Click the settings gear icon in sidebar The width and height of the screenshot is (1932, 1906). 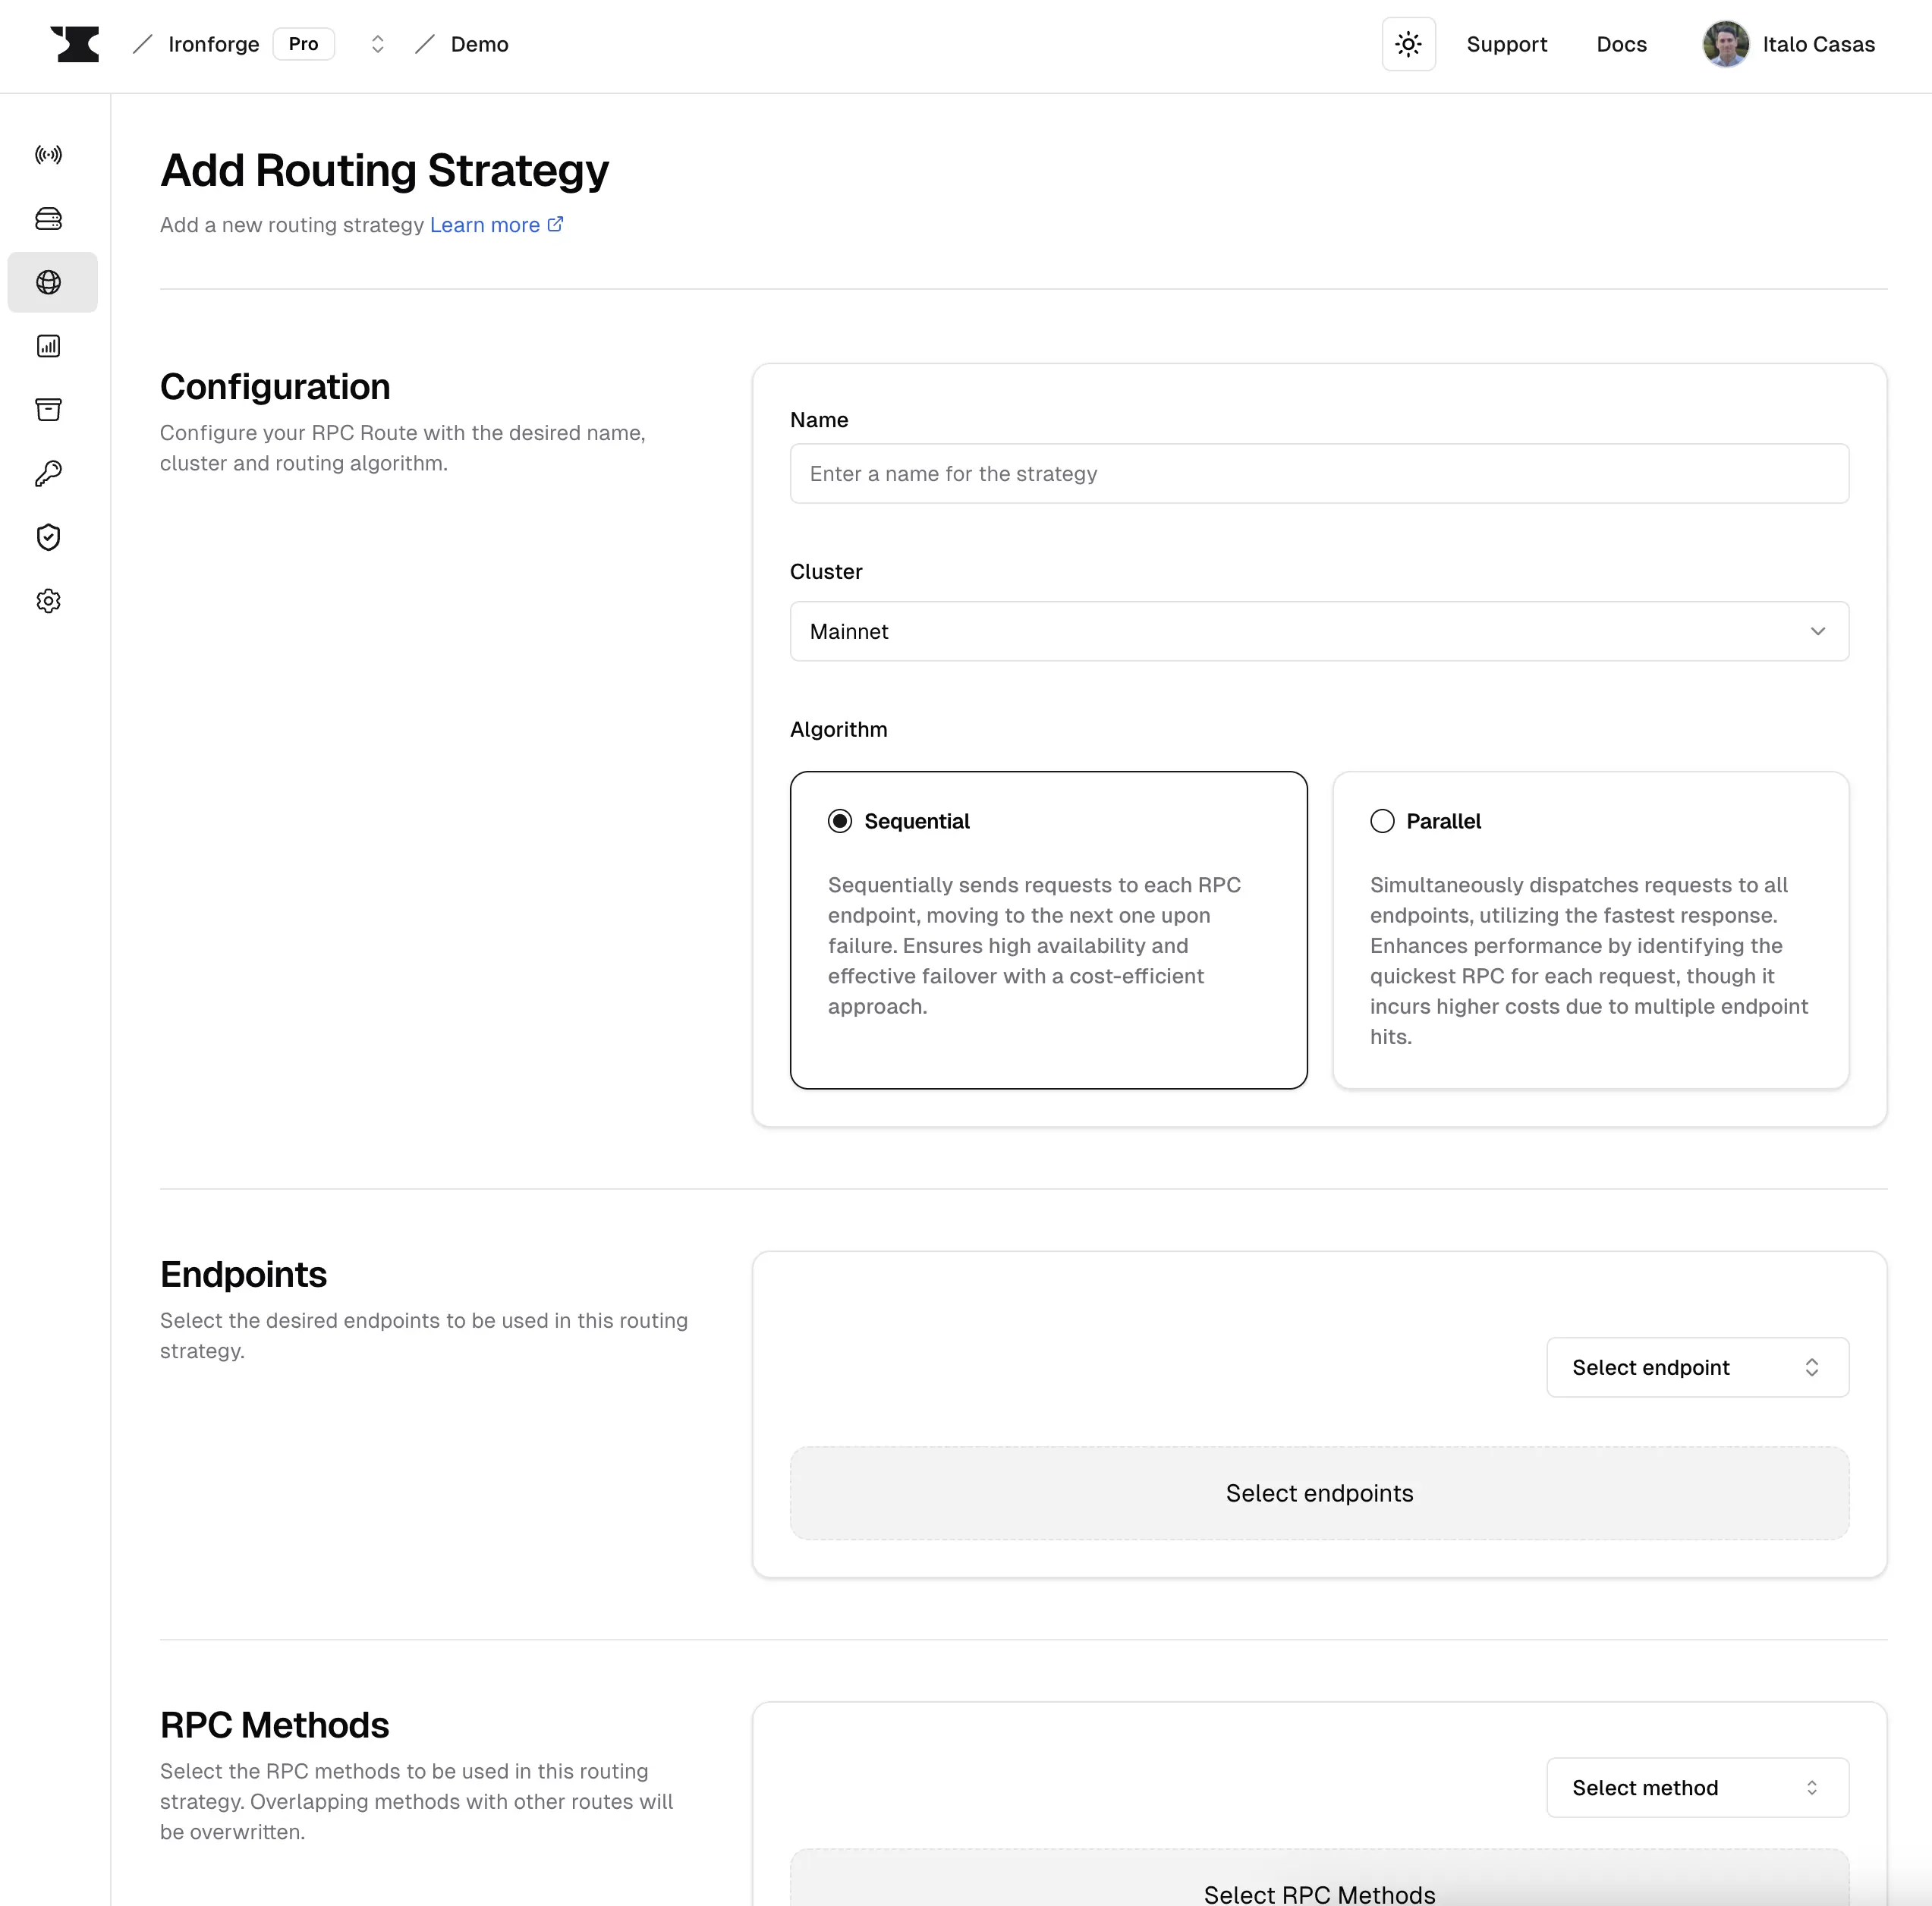(47, 600)
